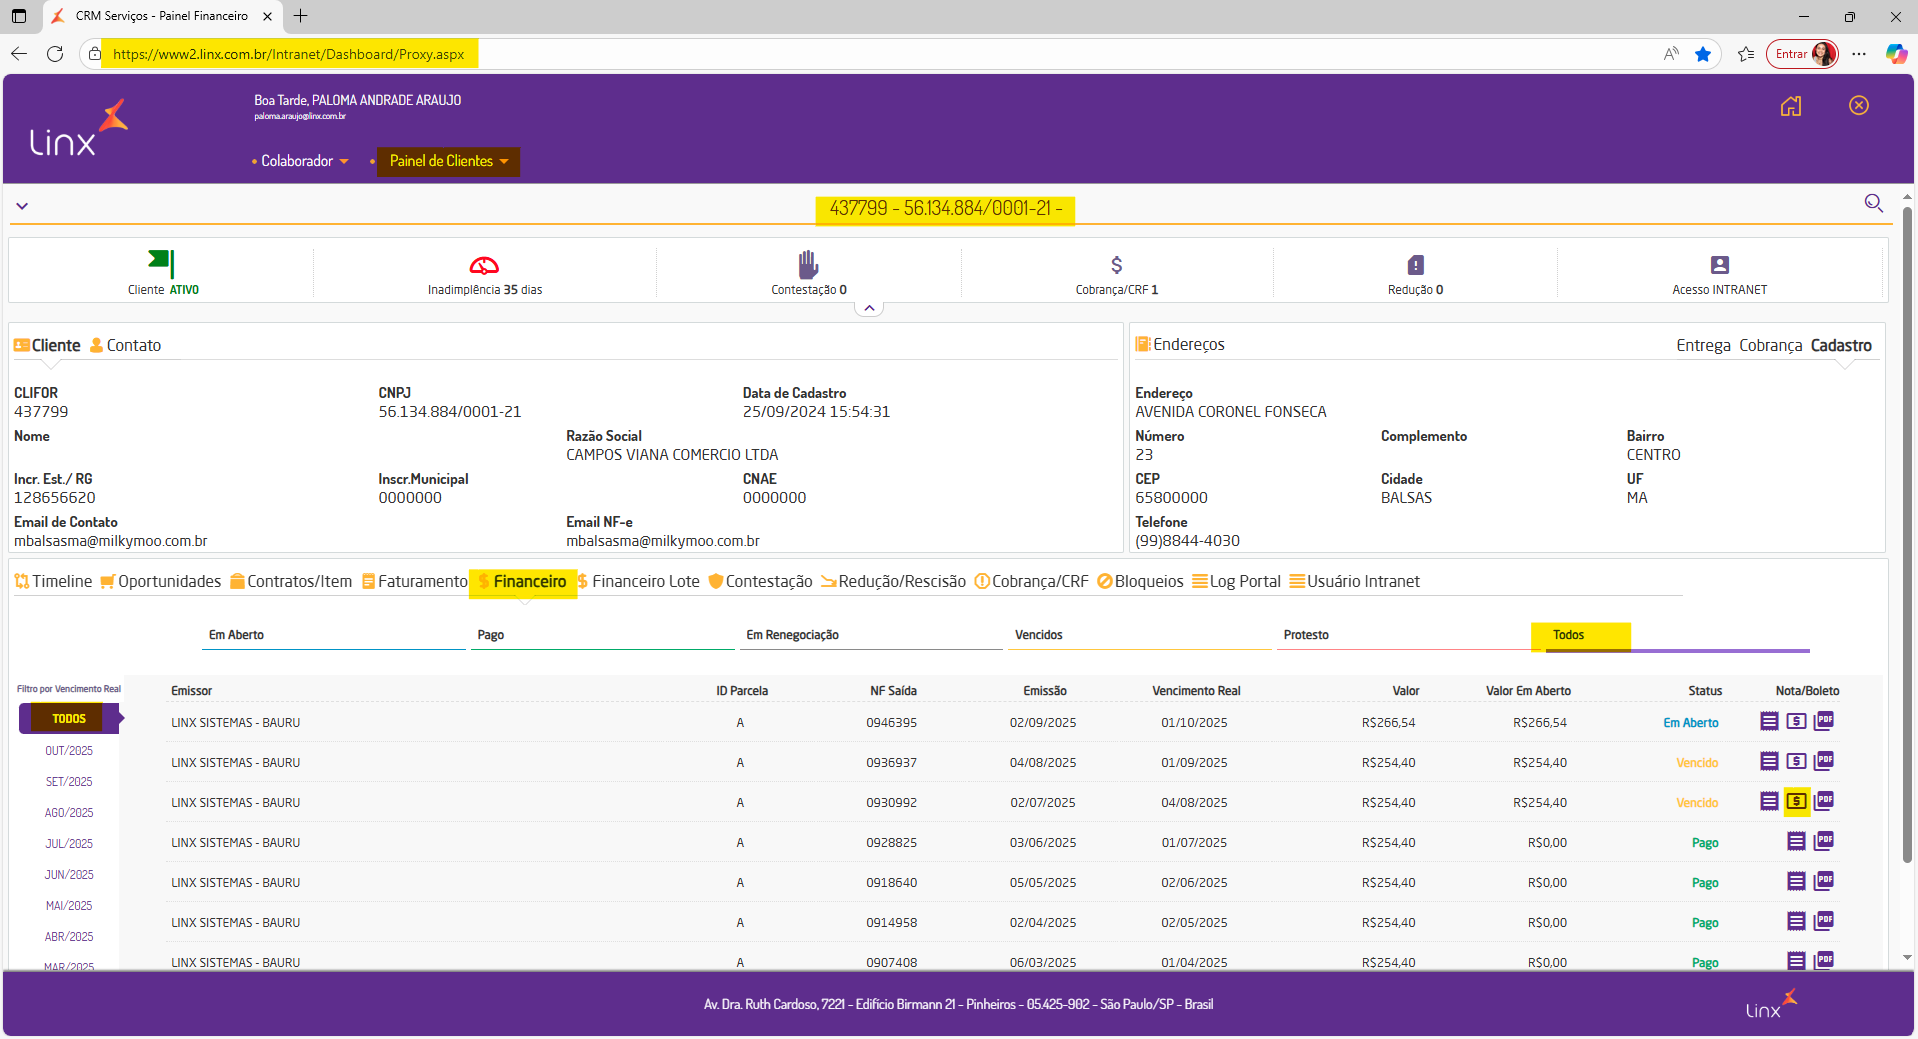Switch to the Contratos/Item tab
The image size is (1918, 1039).
click(x=290, y=581)
